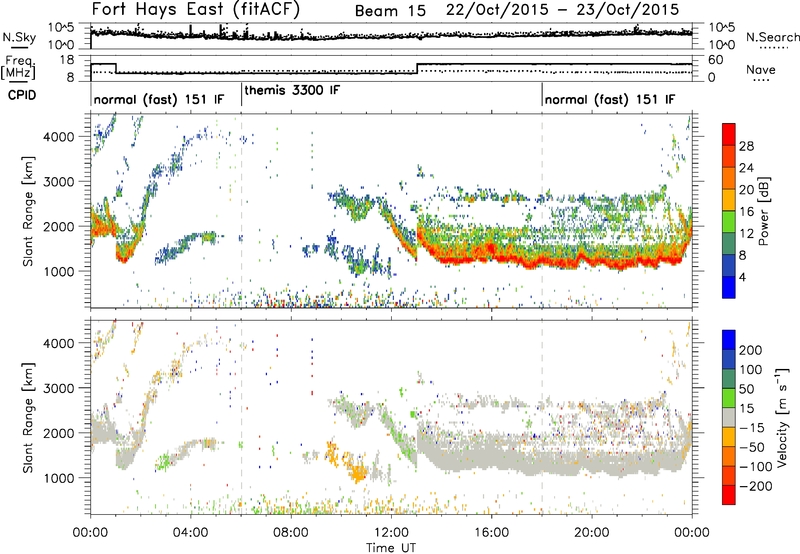Screen dimensions: 800x554
Task: Click the date range '22/Oct/2015 – 23/Oct/2015'
Action: [x=563, y=10]
